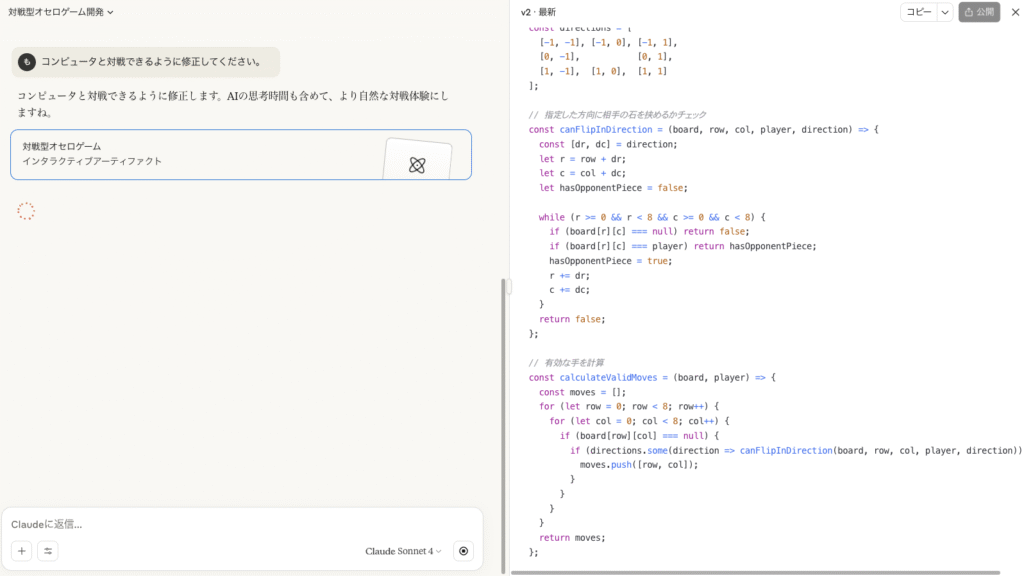Focus the Claudeに返信 reply input field
The height and width of the screenshot is (576, 1024).
pyautogui.click(x=242, y=524)
